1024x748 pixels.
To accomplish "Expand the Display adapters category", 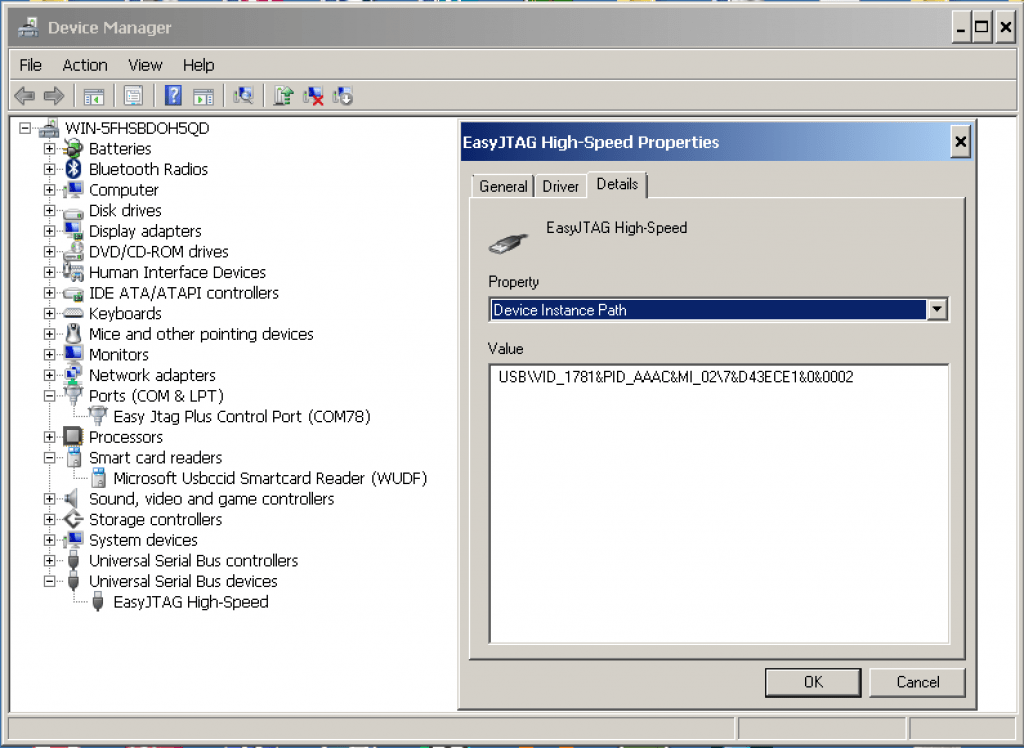I will click(49, 231).
